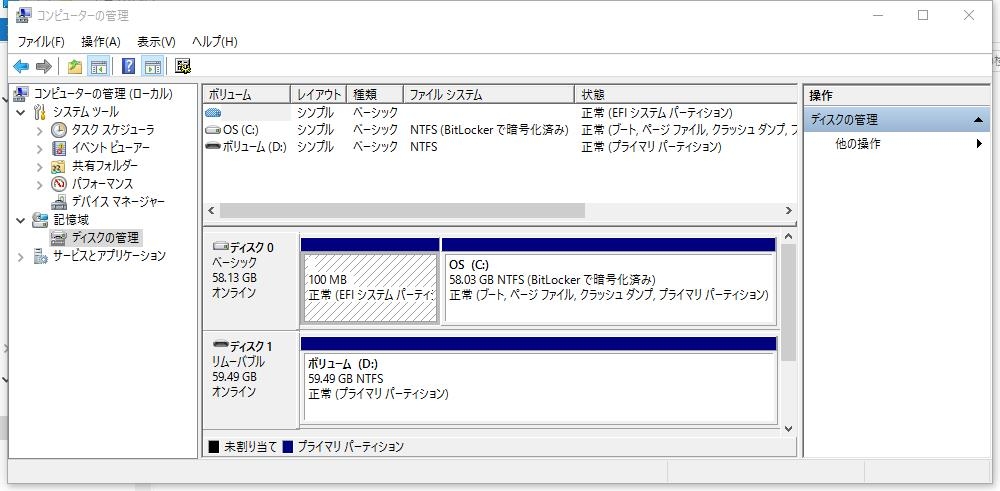
Task: Click the ディスク 0 disk icon
Action: tap(221, 246)
